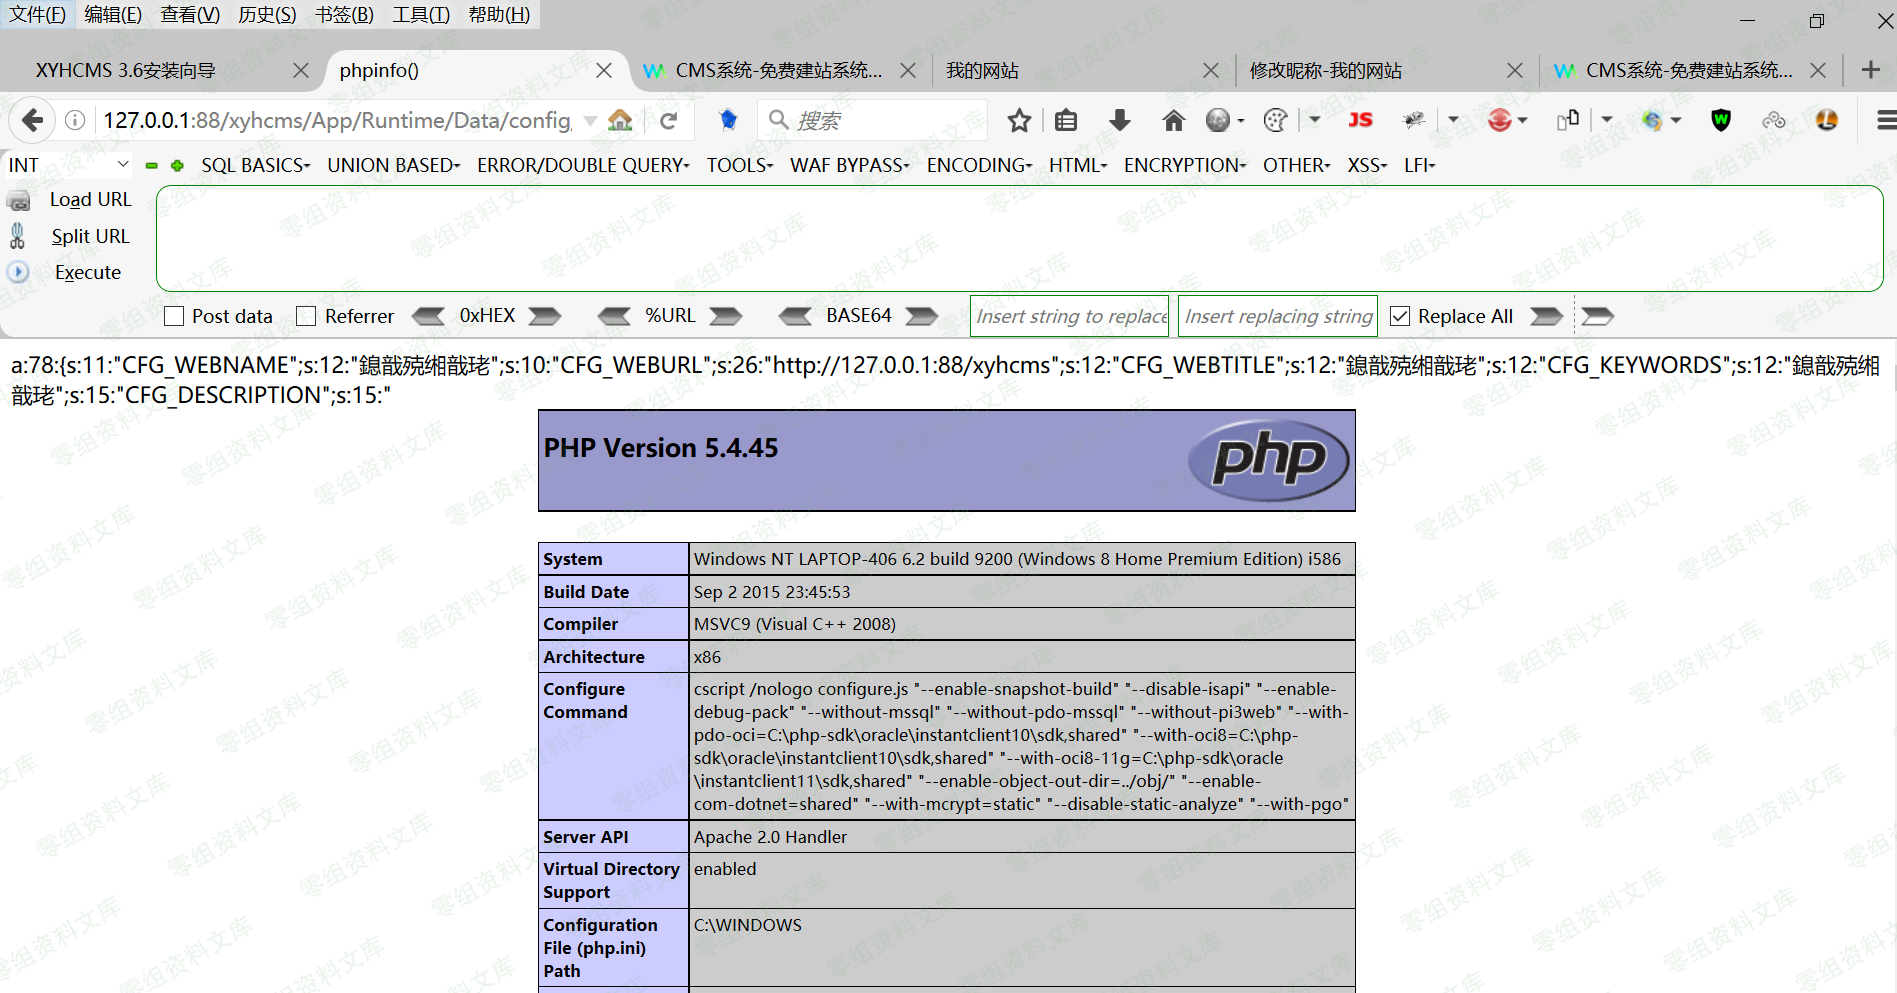The width and height of the screenshot is (1897, 993).
Task: Uncheck the Replace All checkbox
Action: pyautogui.click(x=1400, y=317)
